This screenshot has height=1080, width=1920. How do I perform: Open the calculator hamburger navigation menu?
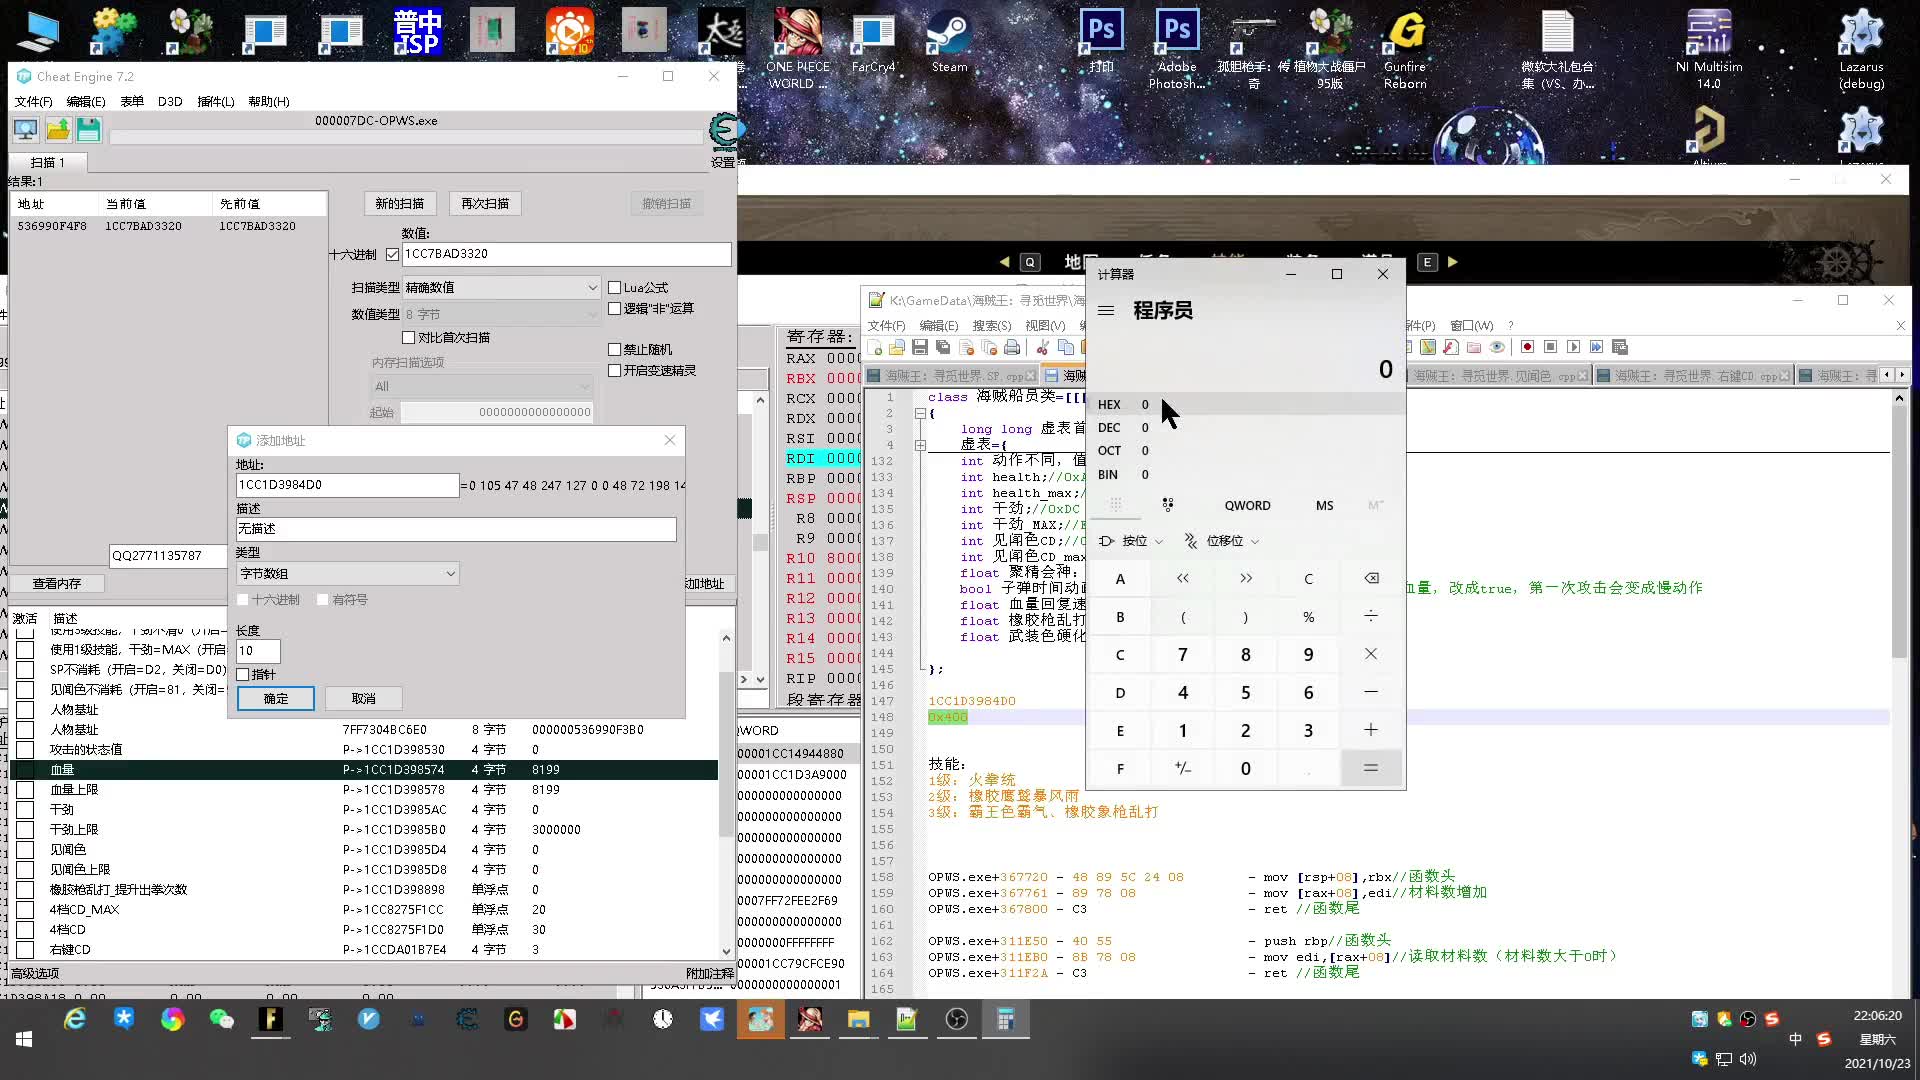1106,311
